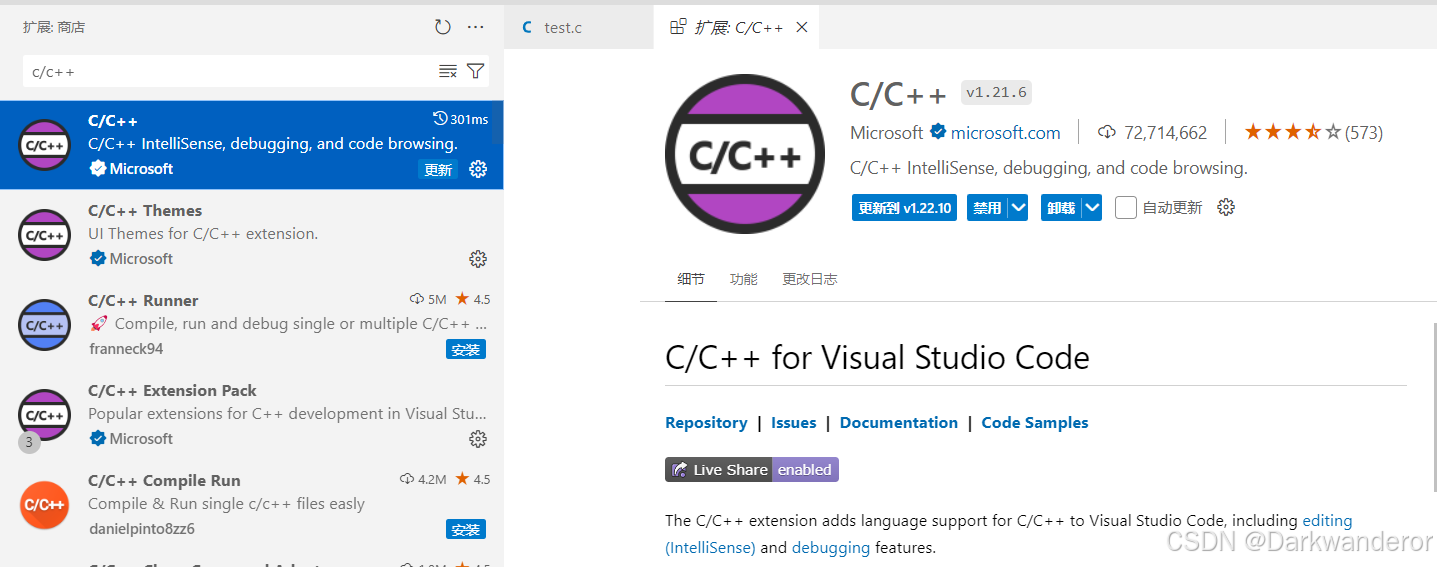This screenshot has width=1437, height=567.
Task: Open the Code Samples link
Action: (x=1035, y=422)
